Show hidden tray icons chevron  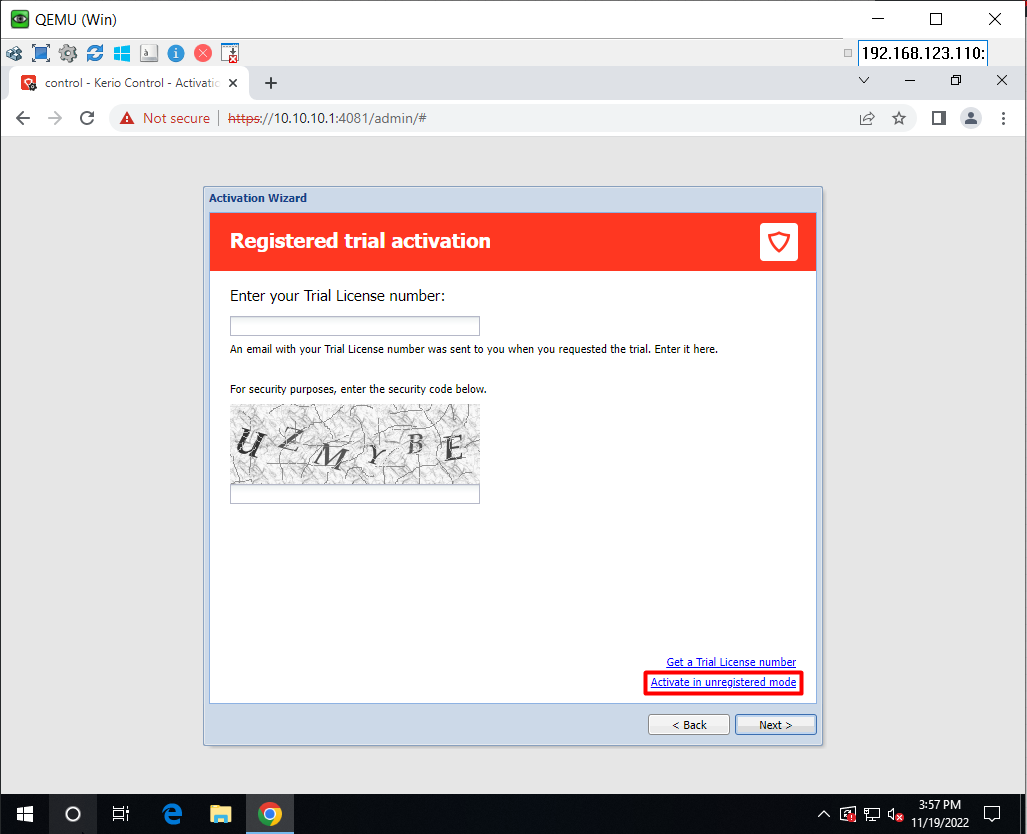tap(823, 814)
